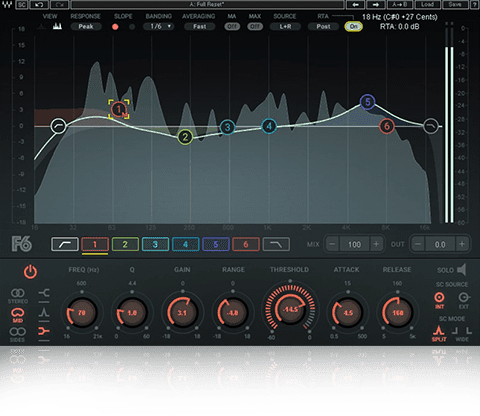Open the Source L+R selector

285,27
